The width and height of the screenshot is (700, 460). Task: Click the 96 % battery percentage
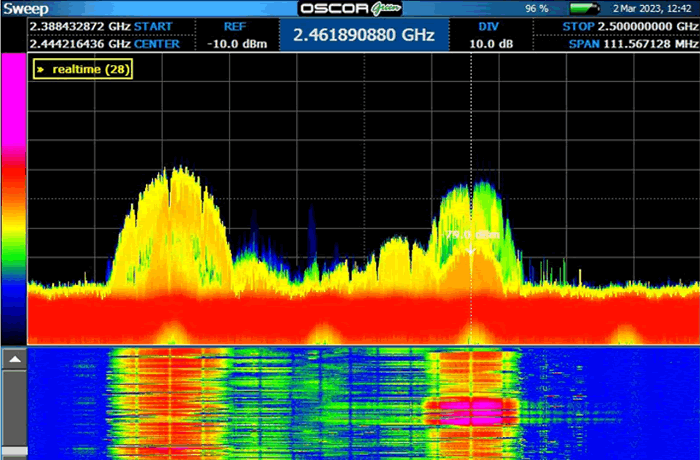(534, 8)
